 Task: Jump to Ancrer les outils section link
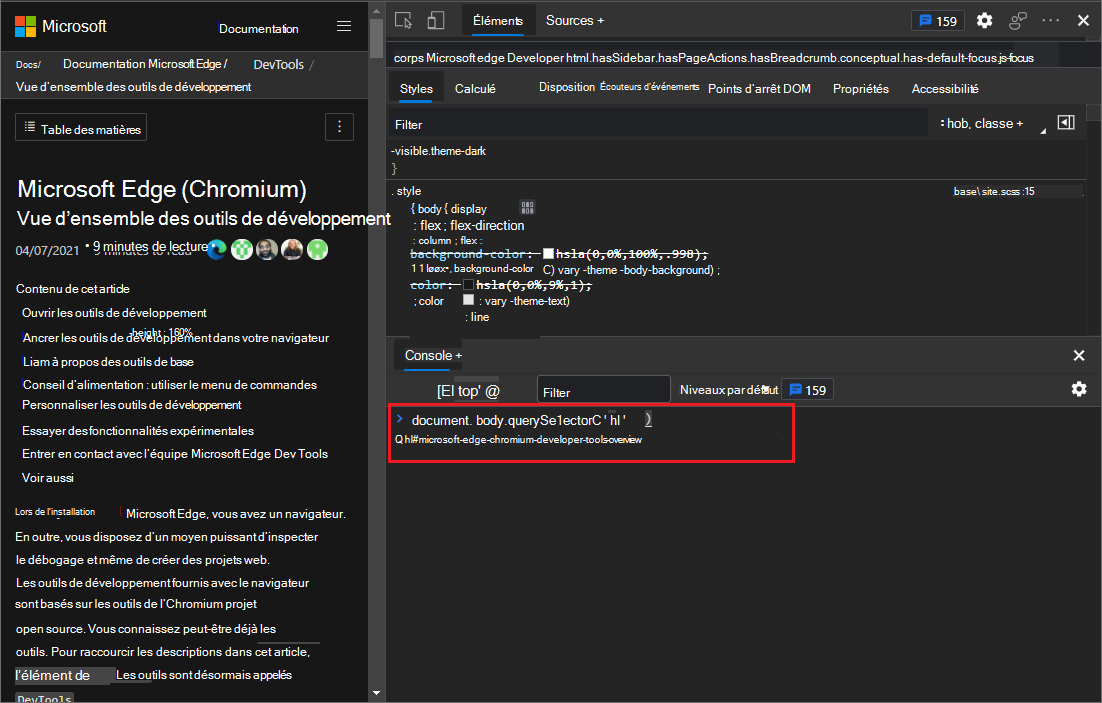176,338
